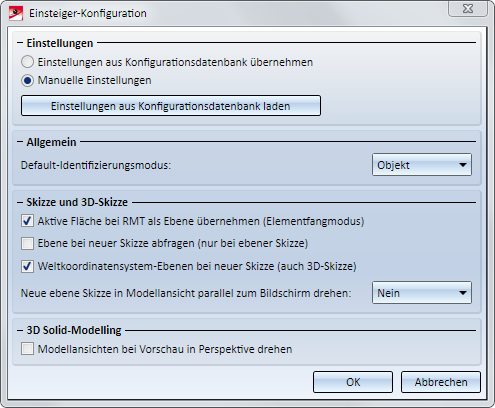Click 'Einstellungen aus Konfigurationsdatenbank laden' button
The image size is (495, 408).
[x=171, y=106]
